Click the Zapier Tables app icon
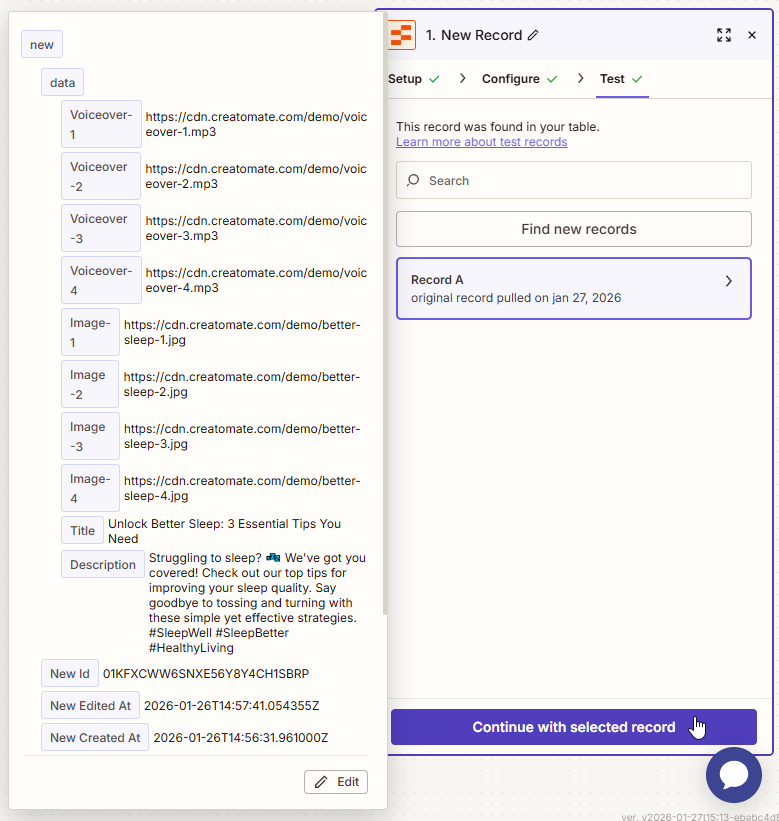Image resolution: width=779 pixels, height=821 pixels. click(401, 35)
